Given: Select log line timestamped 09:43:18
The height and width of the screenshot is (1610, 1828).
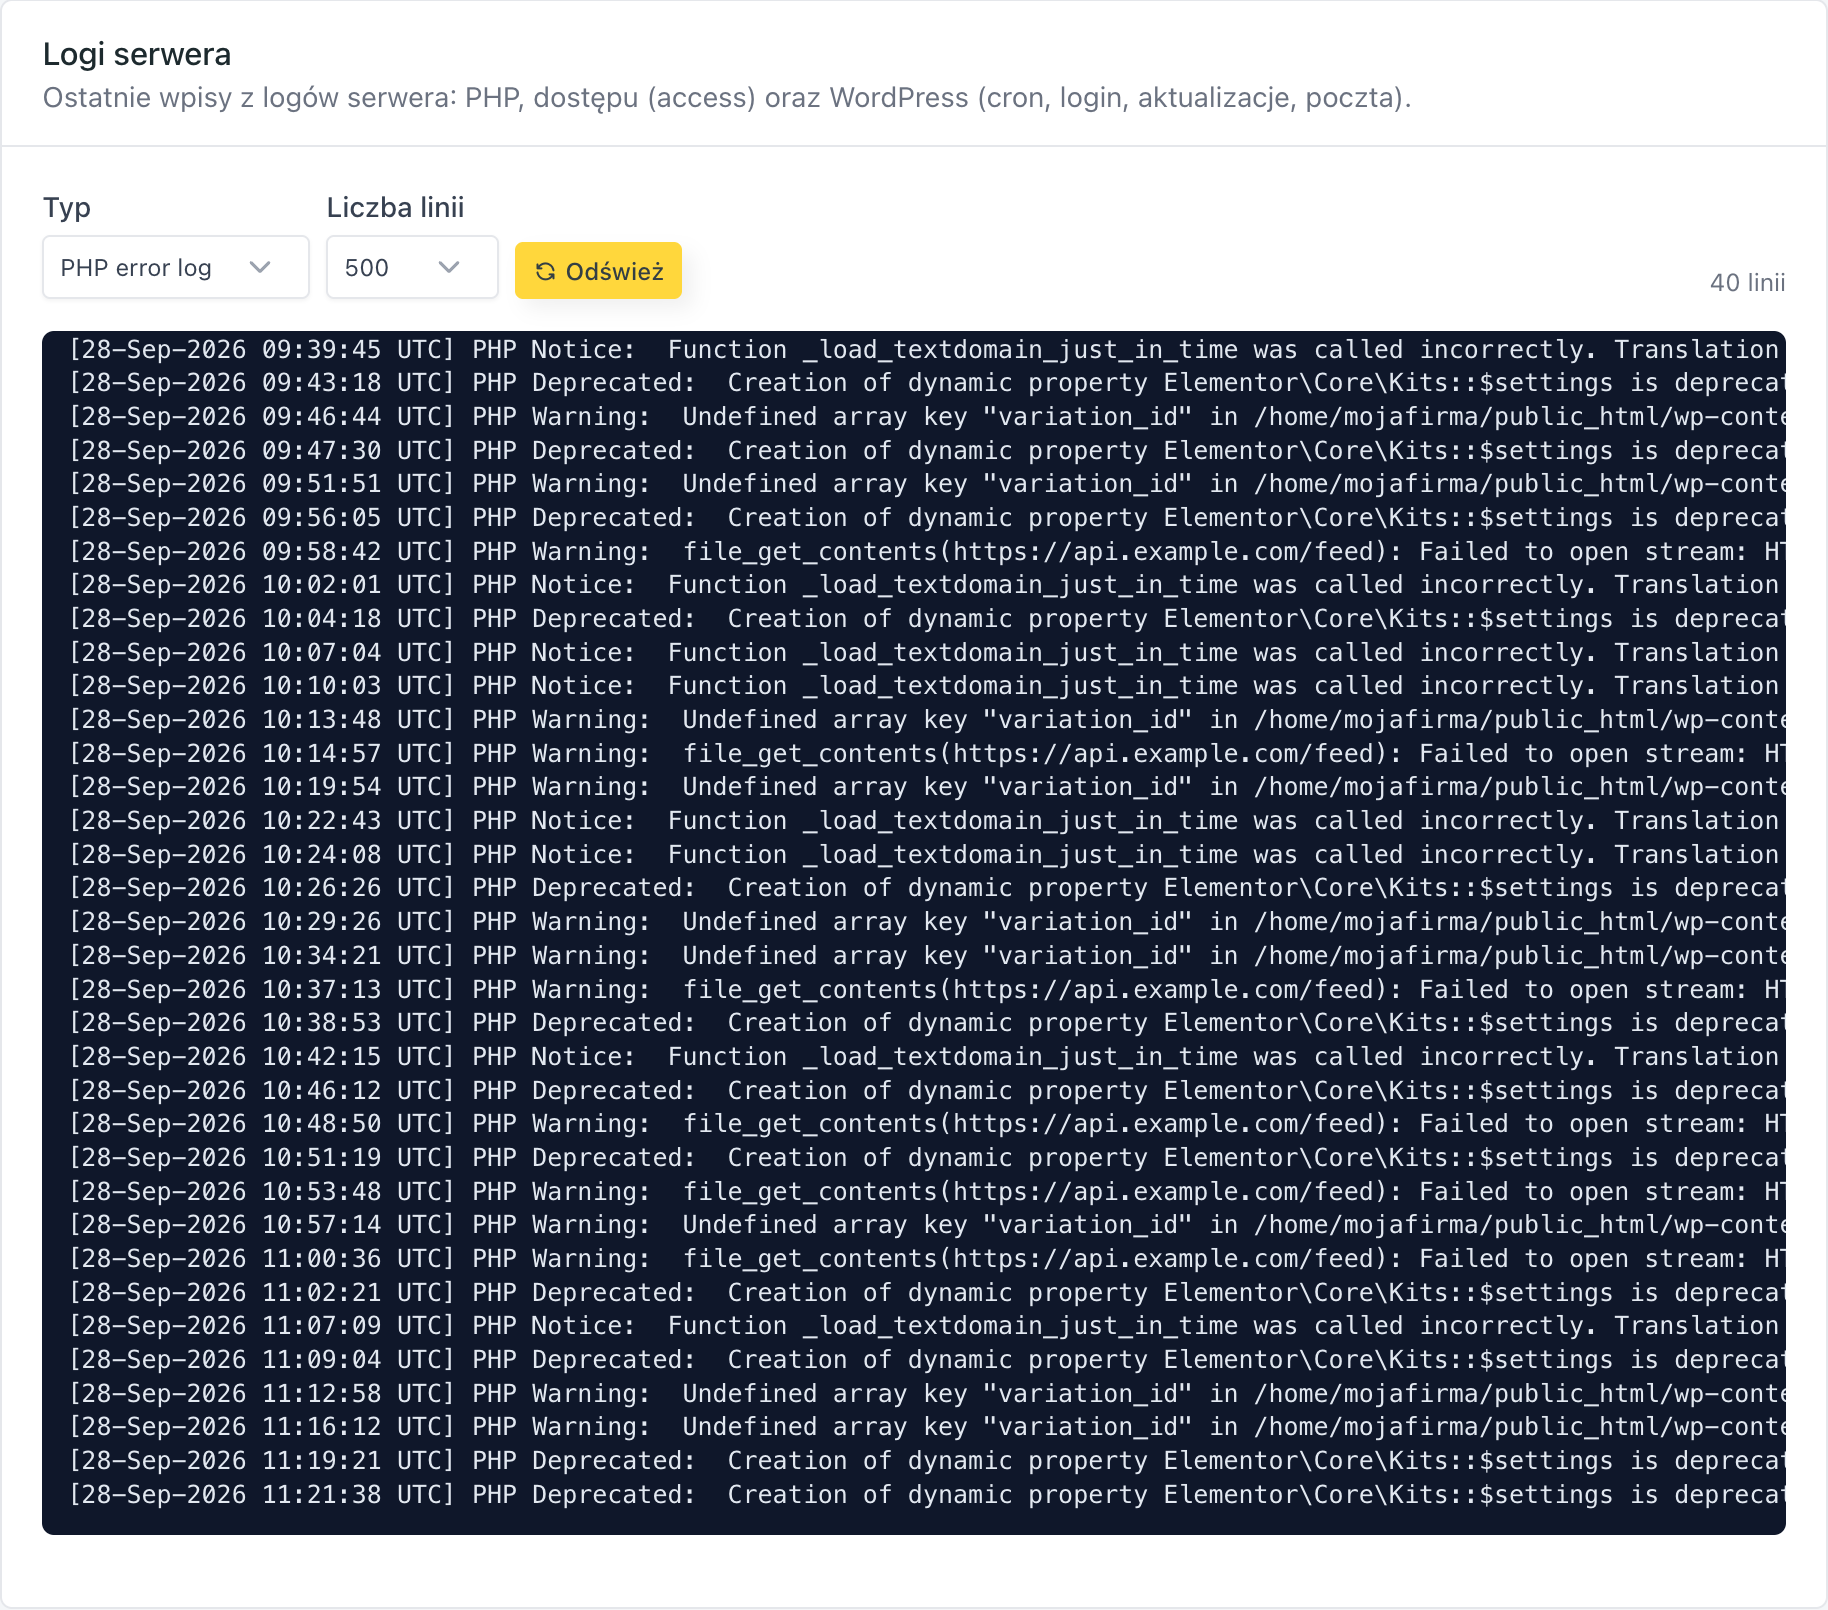Looking at the screenshot, I should click(x=927, y=383).
